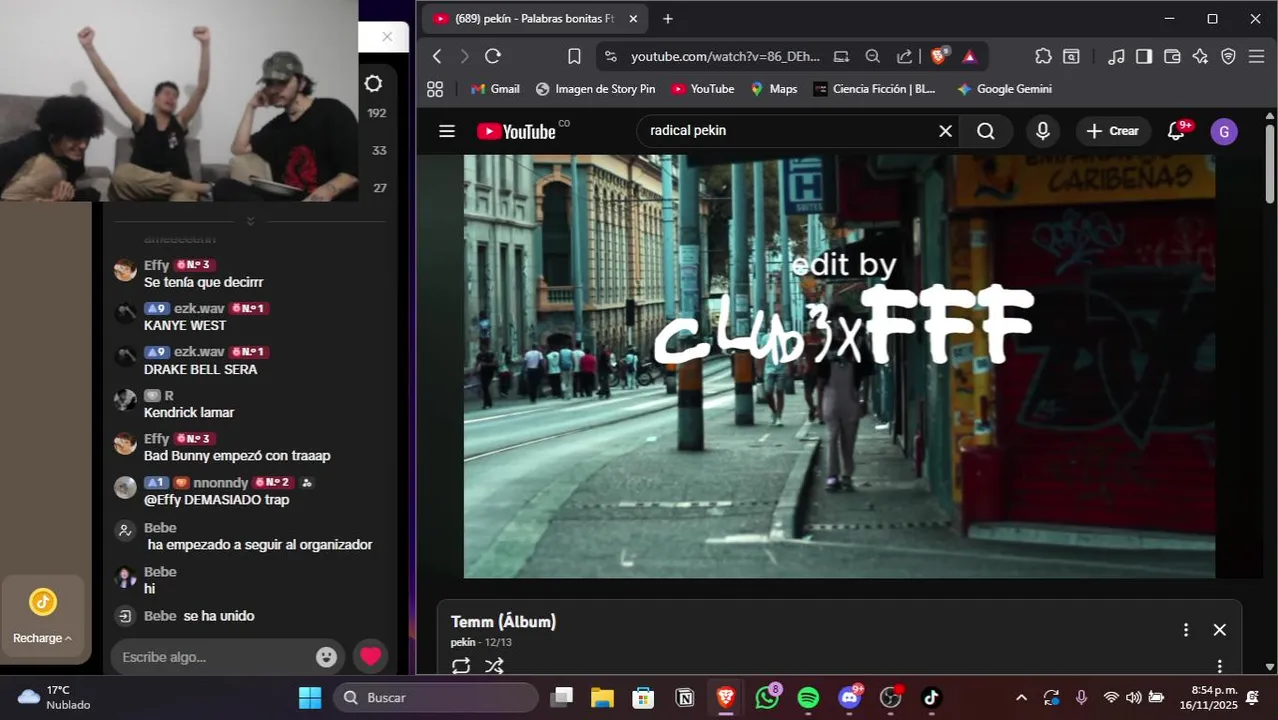The height and width of the screenshot is (720, 1278).
Task: Open the apps grid in the bookmarks bar
Action: point(435,89)
